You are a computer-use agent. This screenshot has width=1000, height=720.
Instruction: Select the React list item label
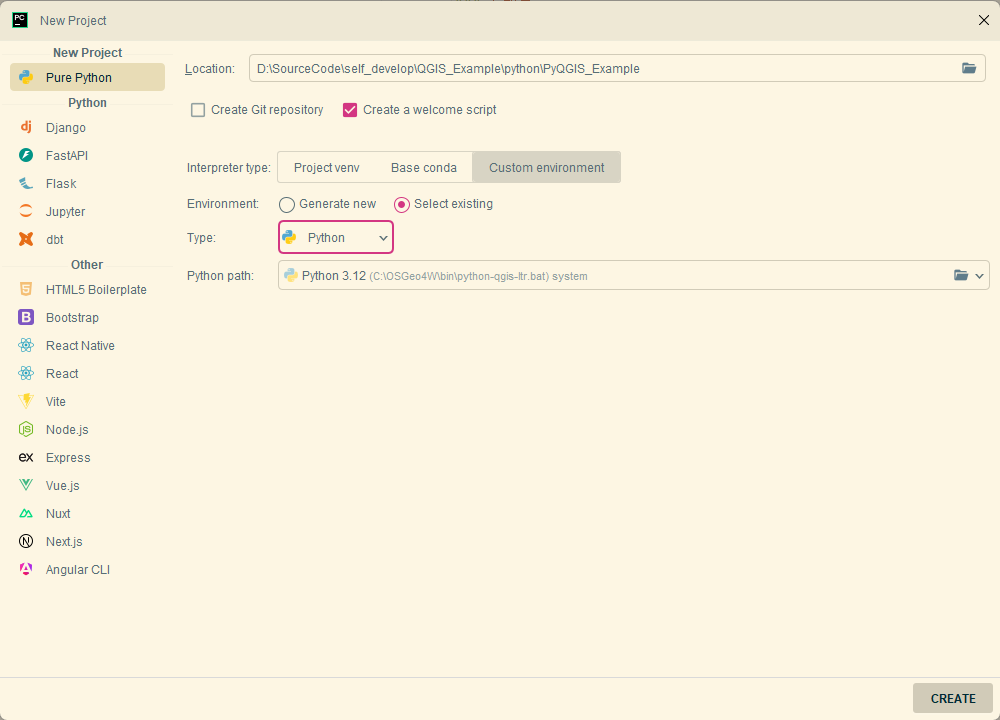(x=62, y=374)
